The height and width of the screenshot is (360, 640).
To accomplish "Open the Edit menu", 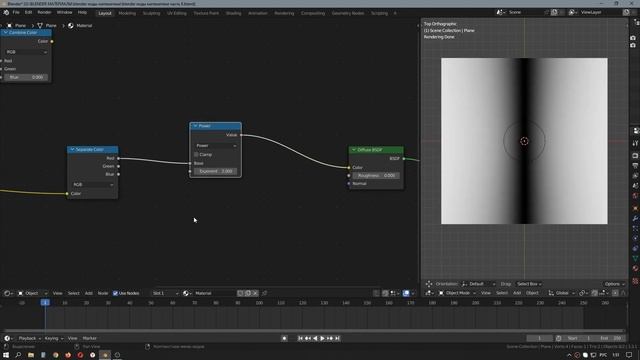I will pyautogui.click(x=28, y=13).
